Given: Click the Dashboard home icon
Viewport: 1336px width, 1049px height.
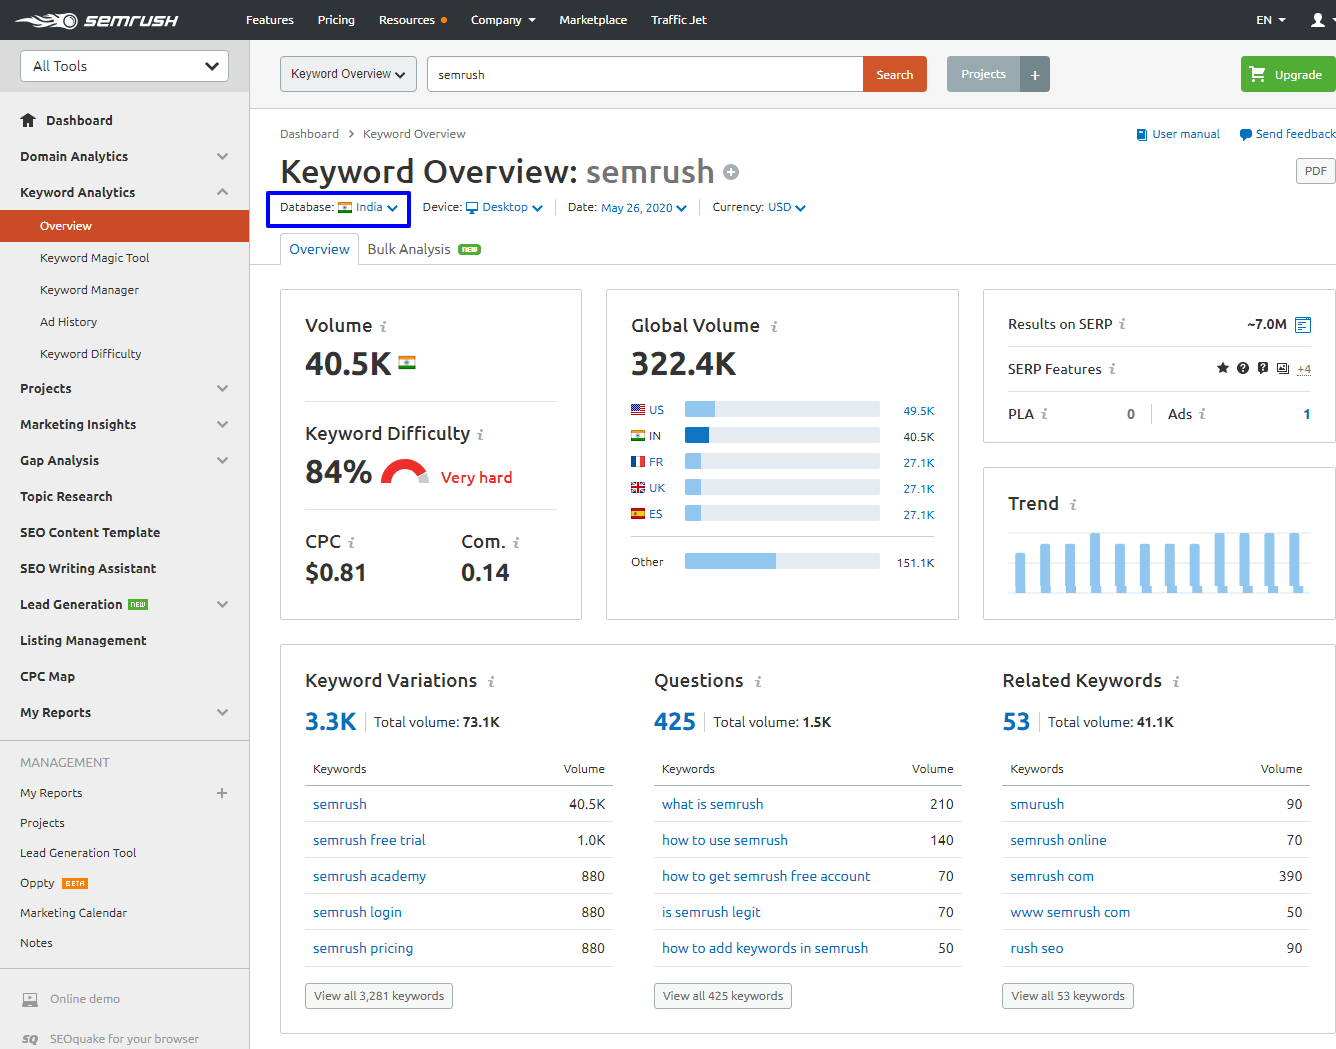Looking at the screenshot, I should (28, 120).
